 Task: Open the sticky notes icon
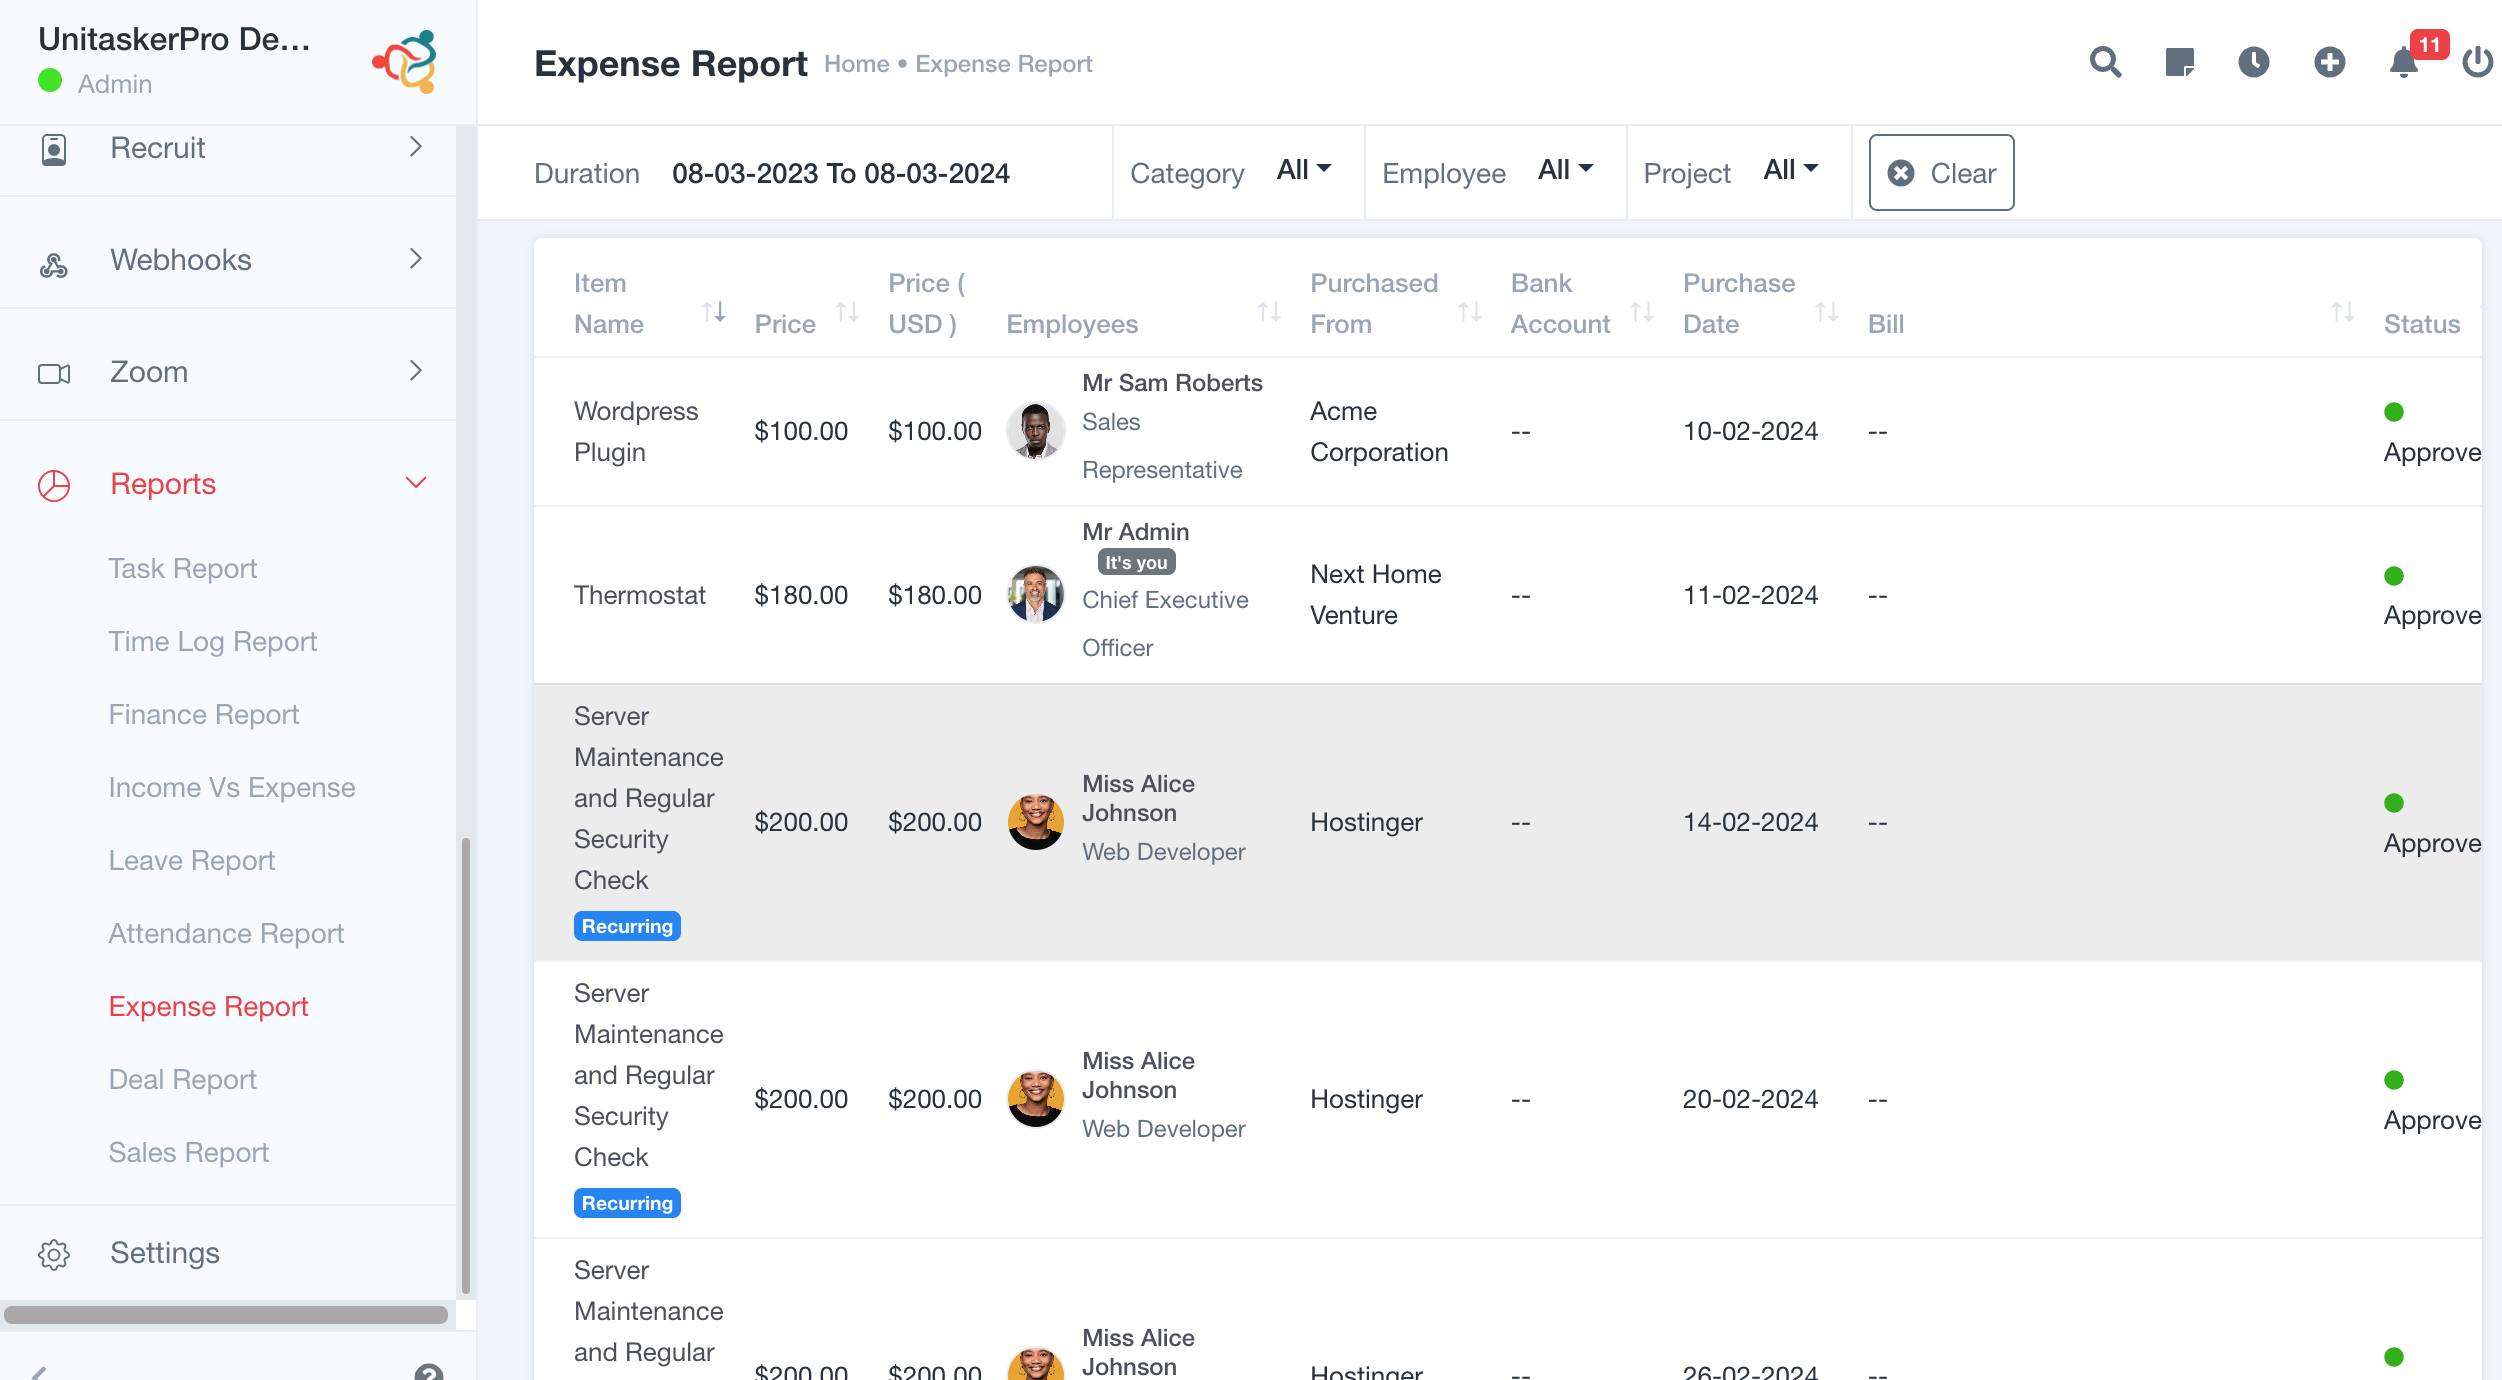point(2180,63)
